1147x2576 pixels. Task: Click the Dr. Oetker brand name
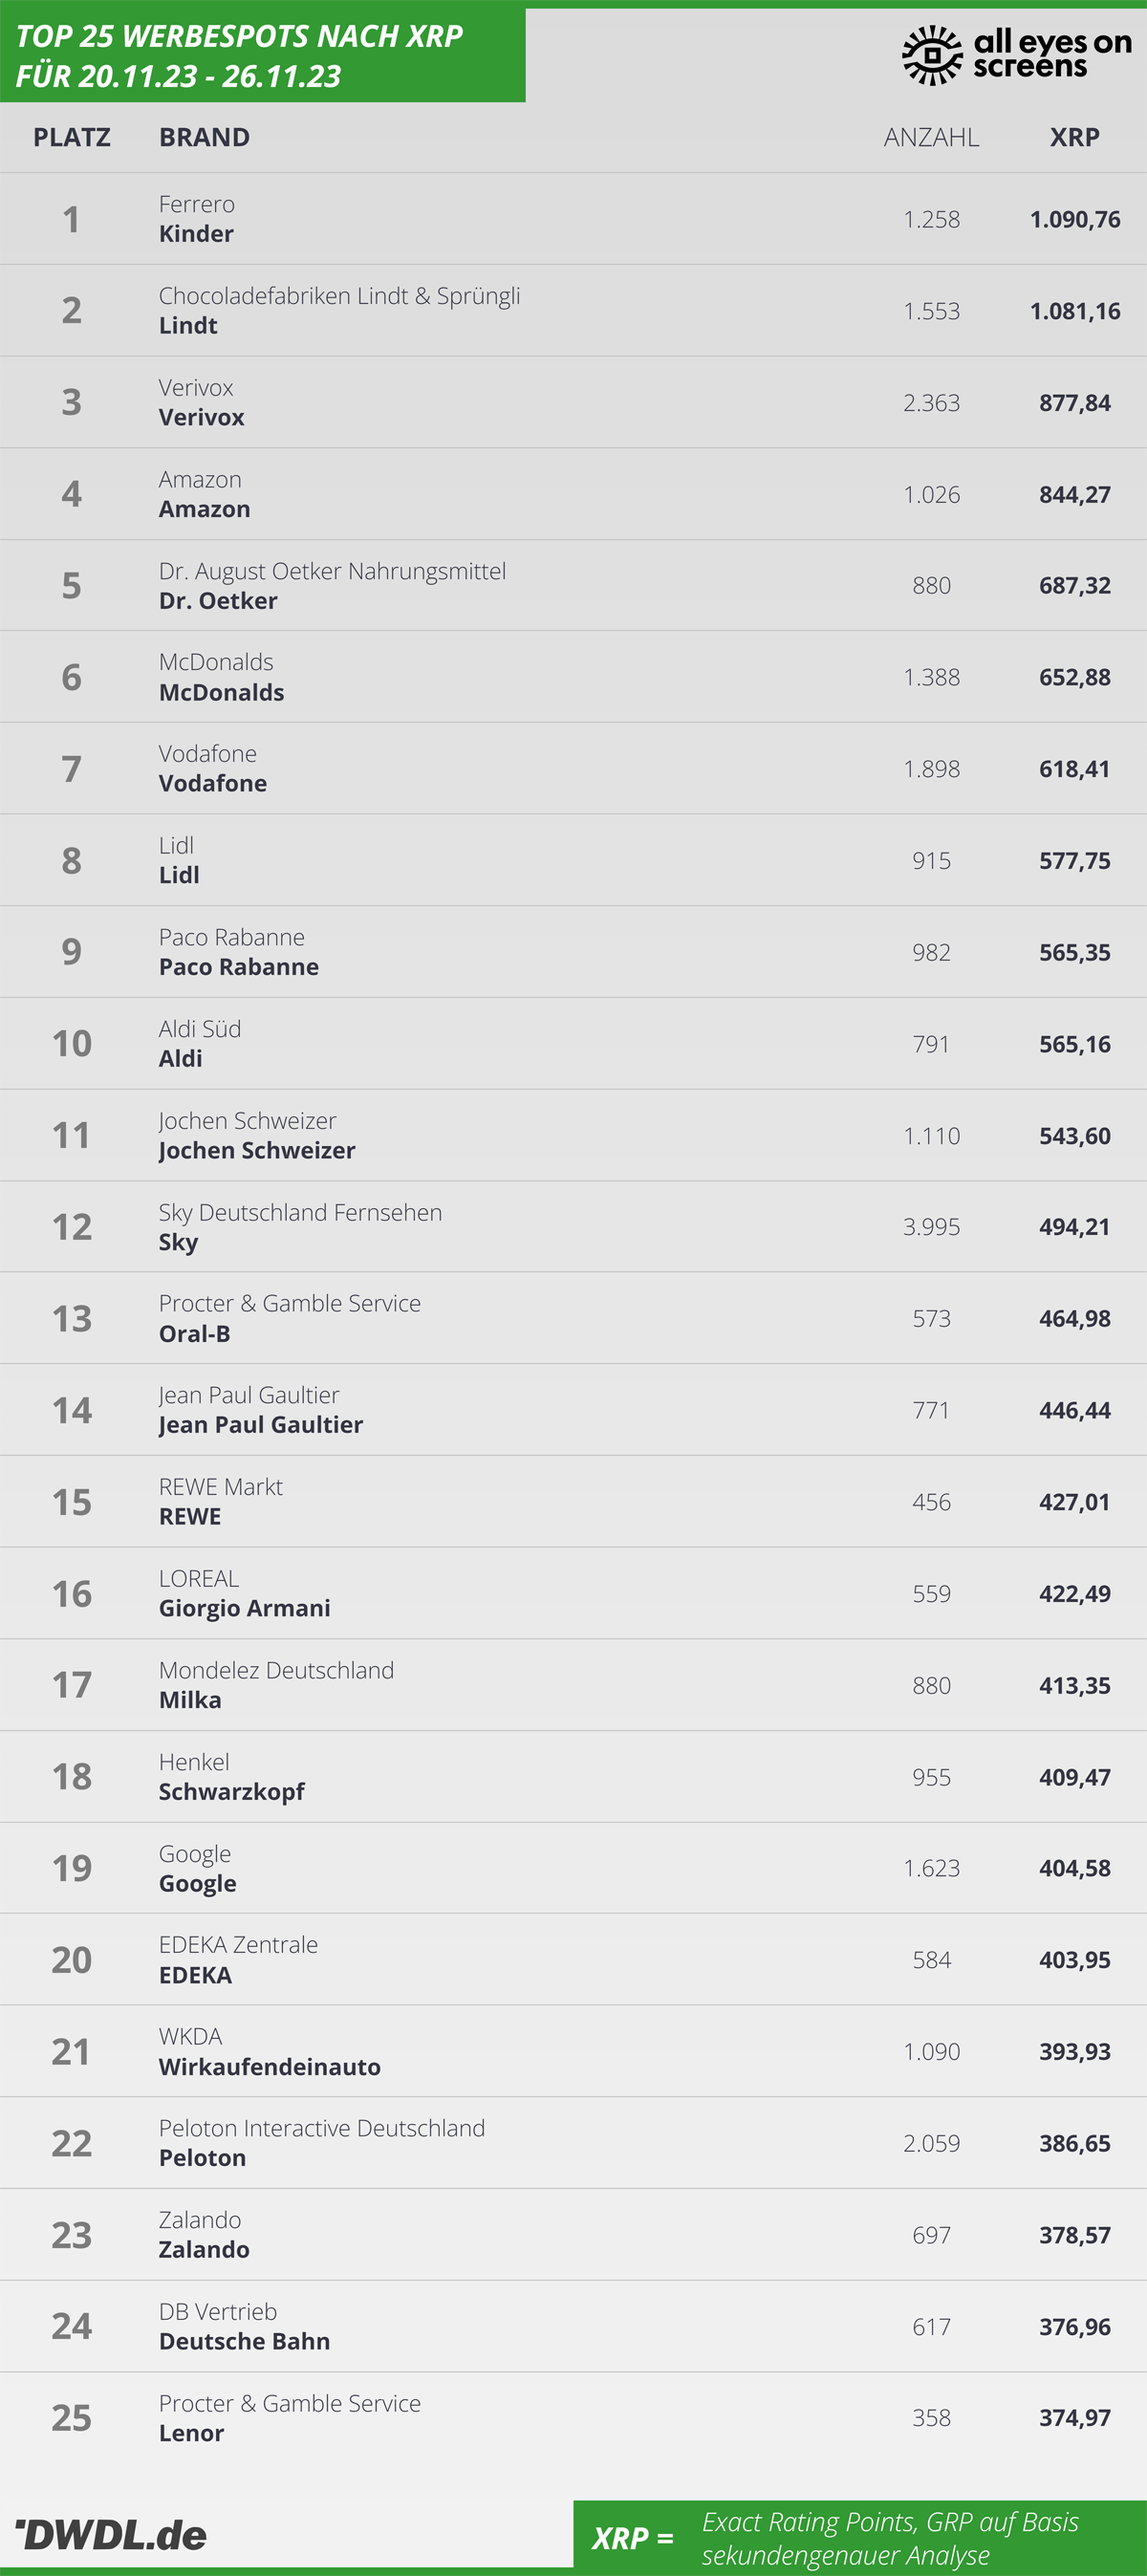(x=218, y=601)
